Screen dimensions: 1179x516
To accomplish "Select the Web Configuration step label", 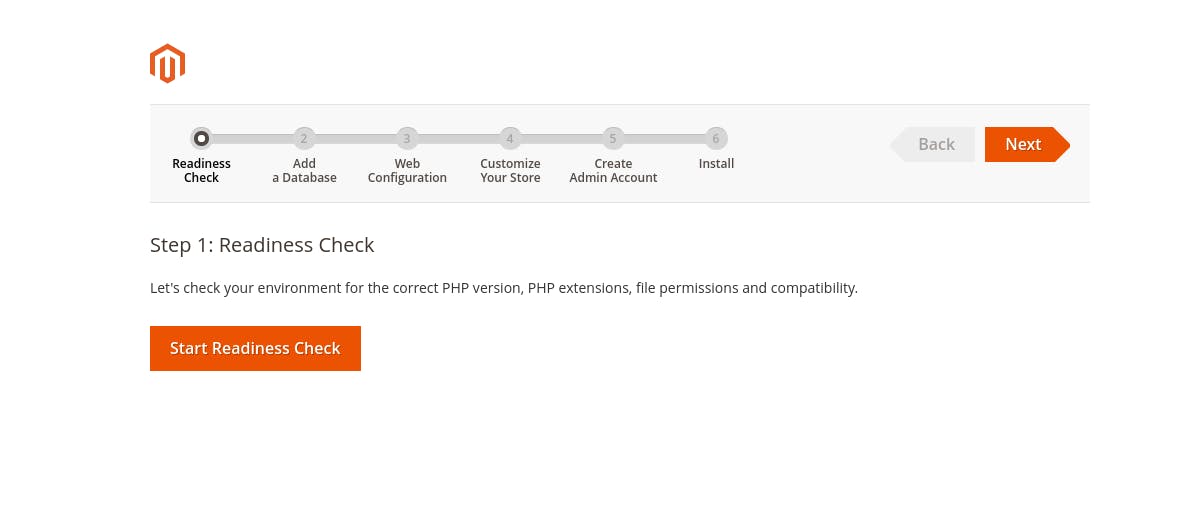I will click(407, 171).
